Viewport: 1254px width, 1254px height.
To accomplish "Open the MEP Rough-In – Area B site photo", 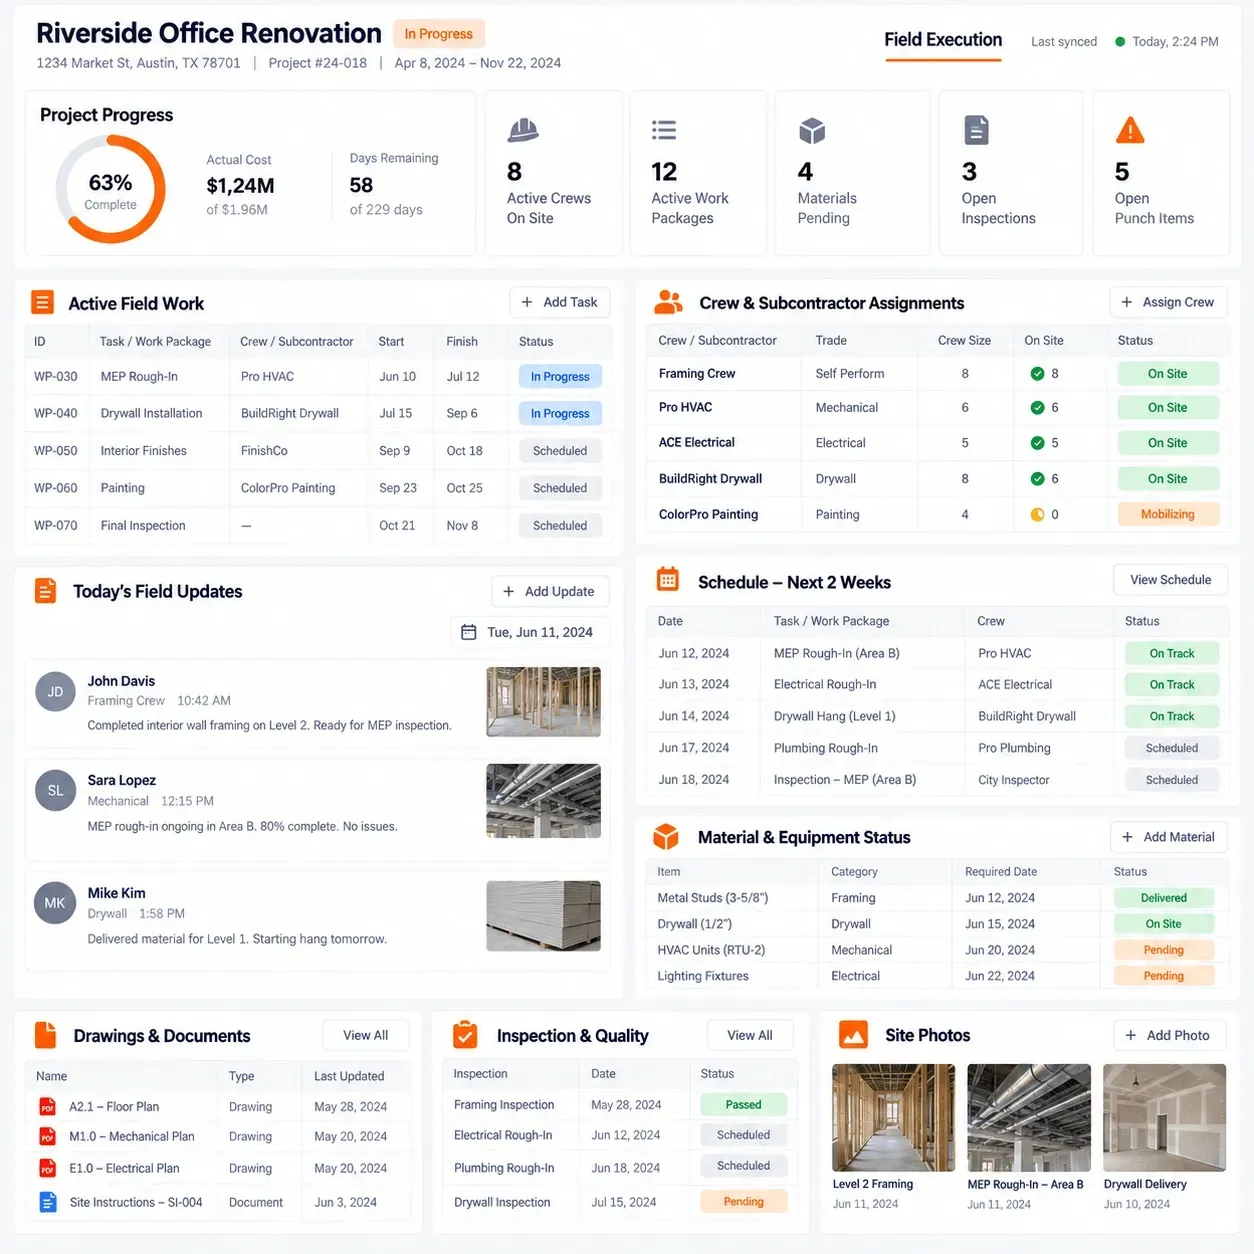I will tap(1028, 1117).
